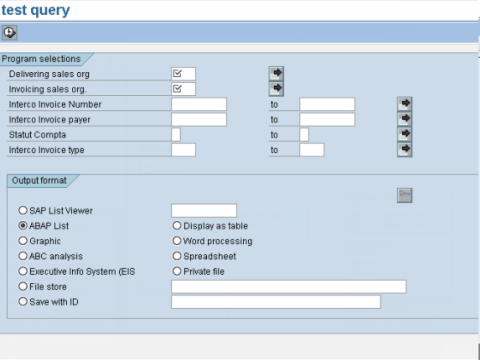Open multiple selection for Interco Invoice payer
480x360 pixels.
(x=405, y=119)
